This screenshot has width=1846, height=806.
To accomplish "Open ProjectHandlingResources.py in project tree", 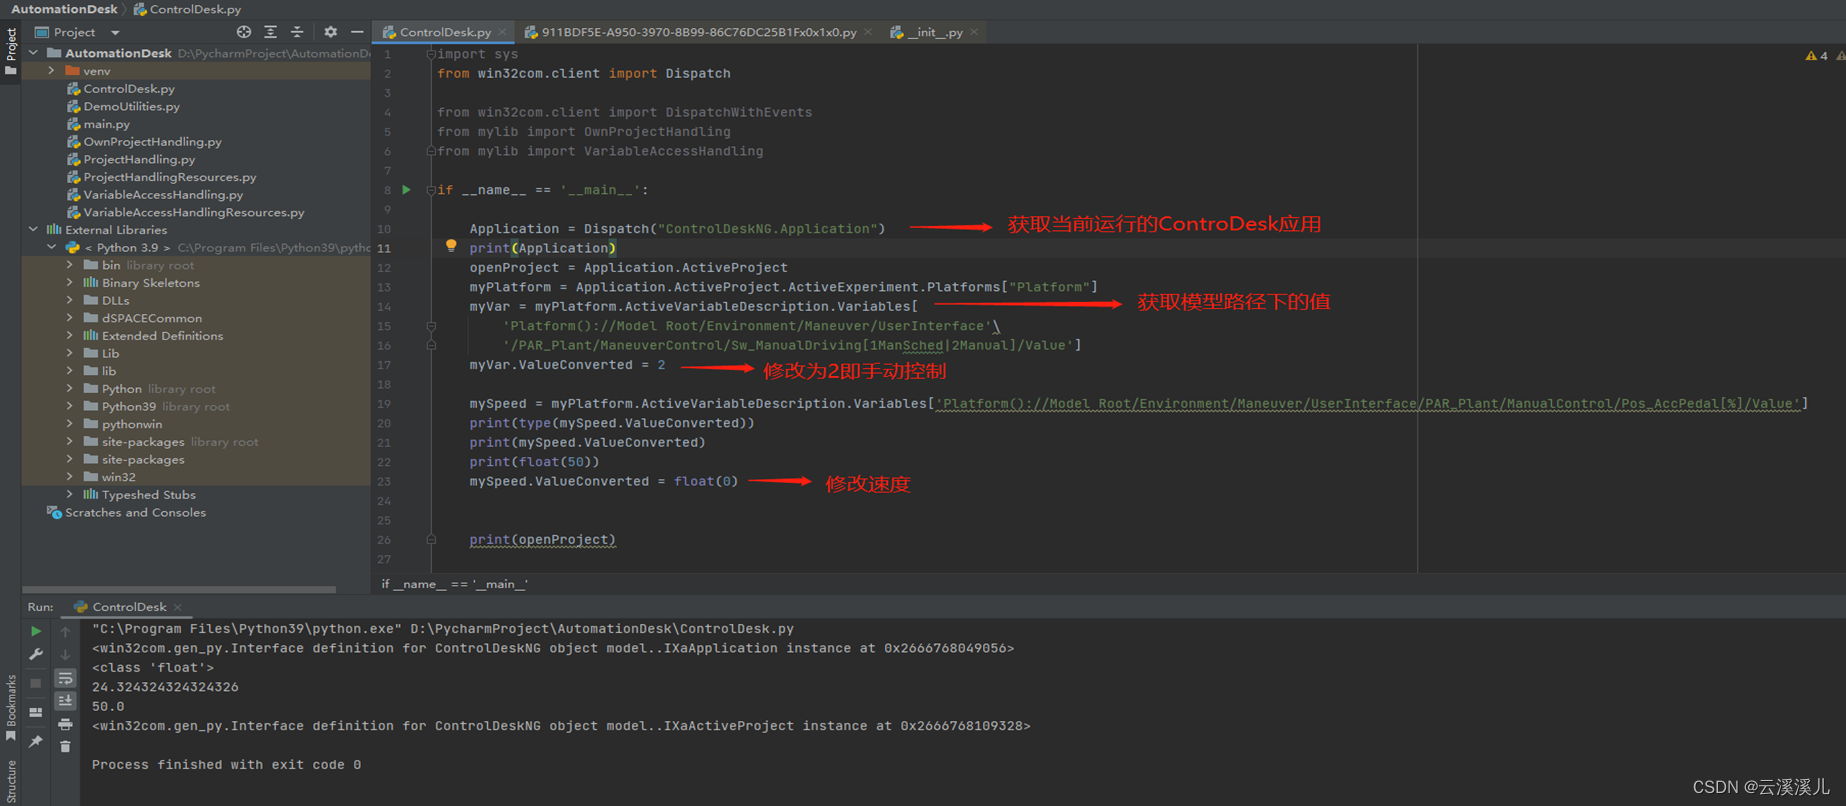I will pos(170,177).
